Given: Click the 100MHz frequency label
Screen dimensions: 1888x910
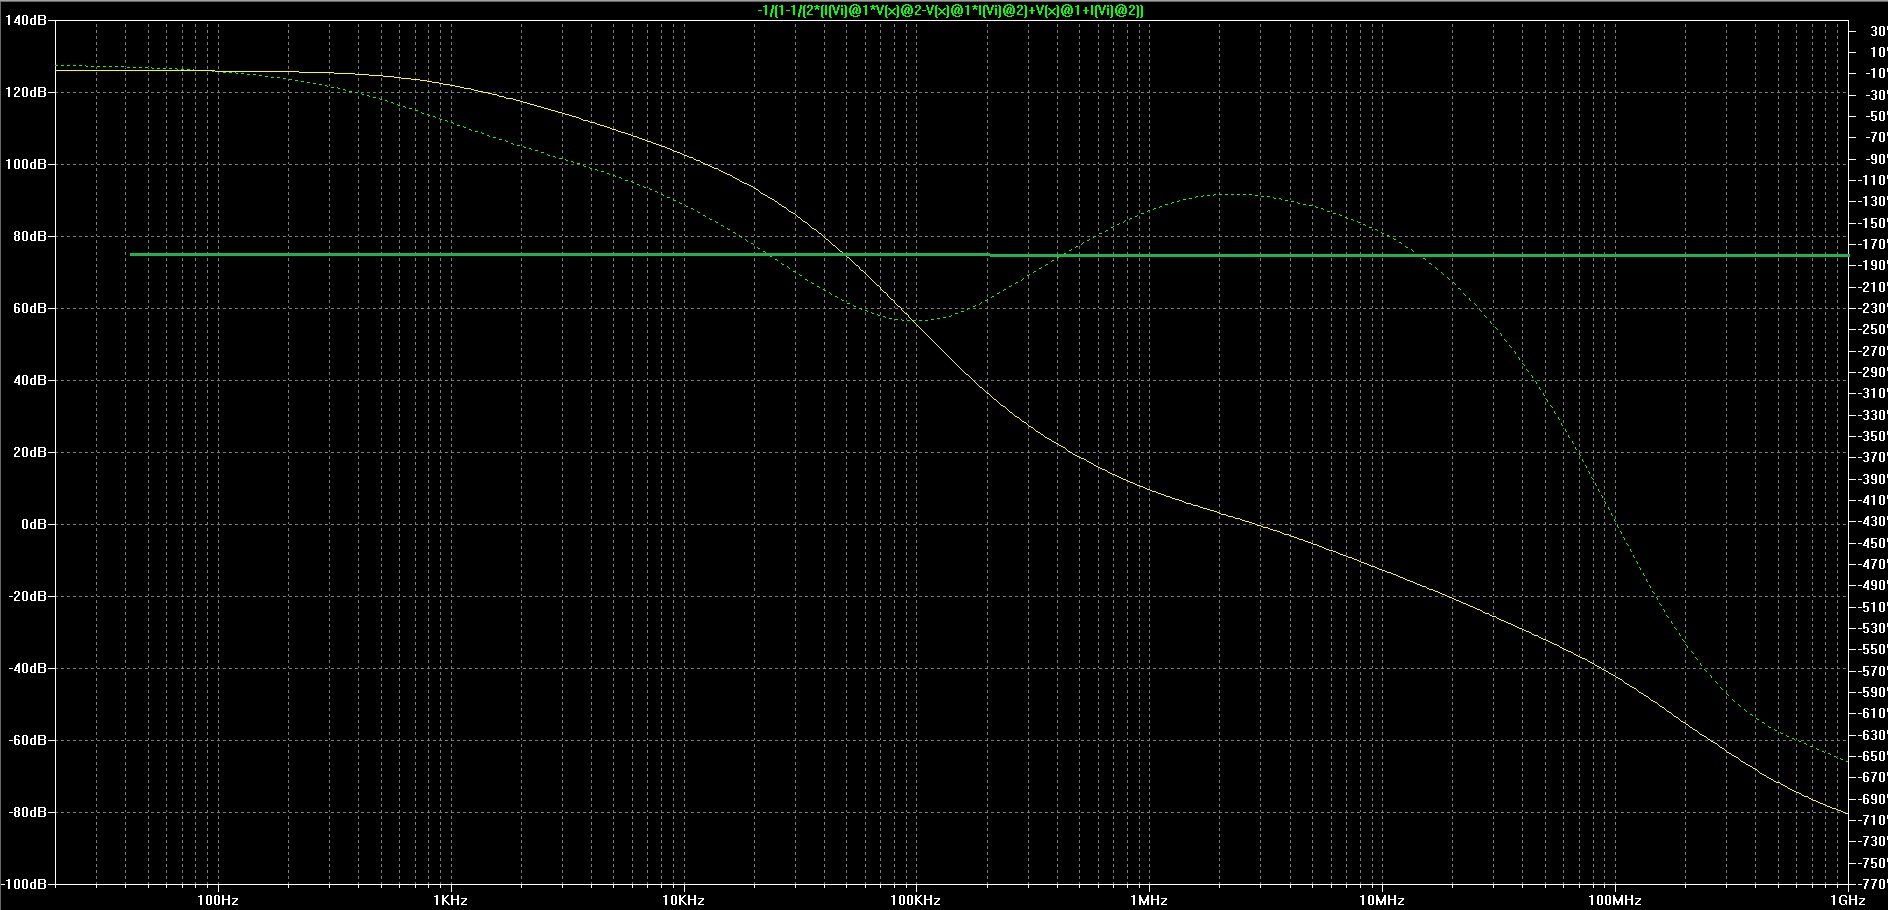Looking at the screenshot, I should 1615,900.
